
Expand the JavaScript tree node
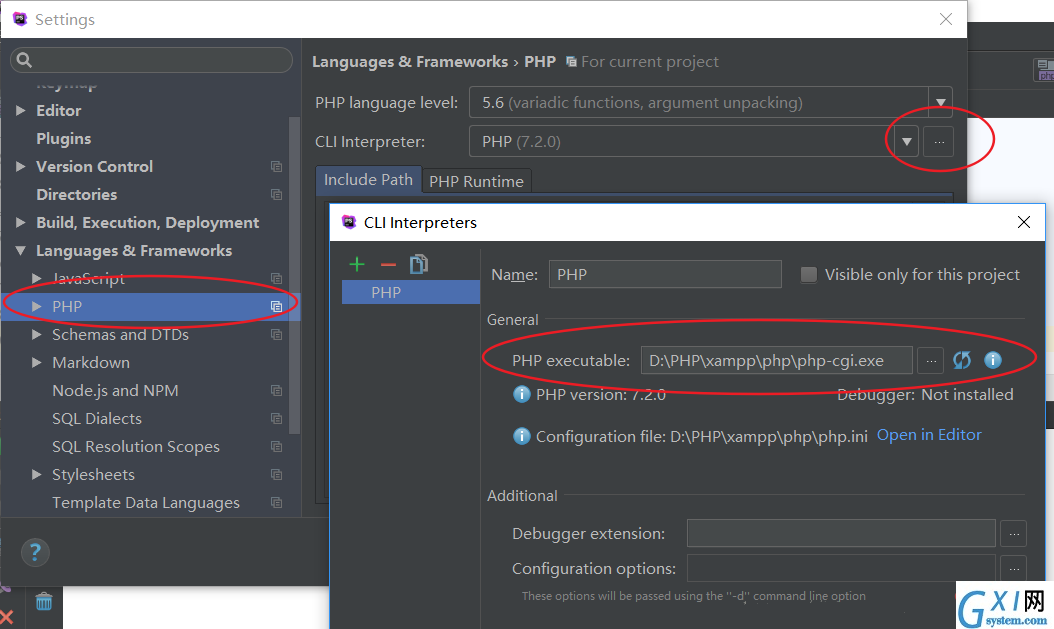[37, 278]
